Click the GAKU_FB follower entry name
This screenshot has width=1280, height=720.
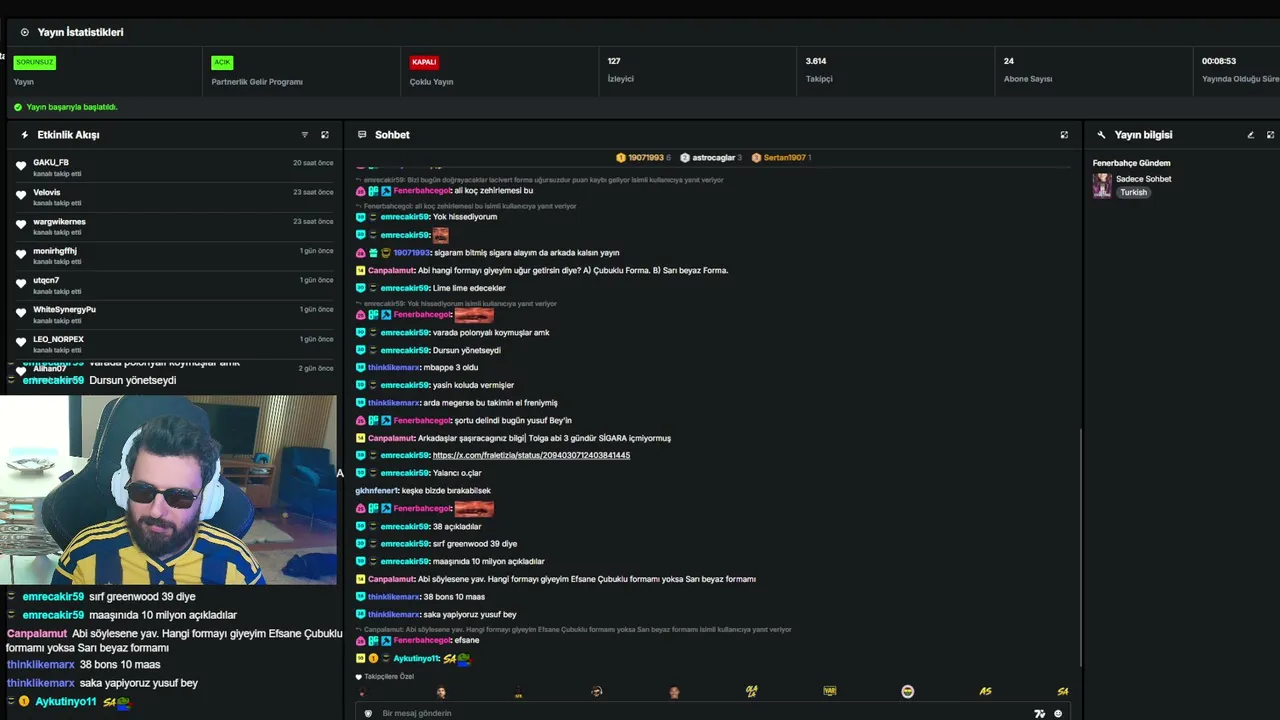click(51, 162)
